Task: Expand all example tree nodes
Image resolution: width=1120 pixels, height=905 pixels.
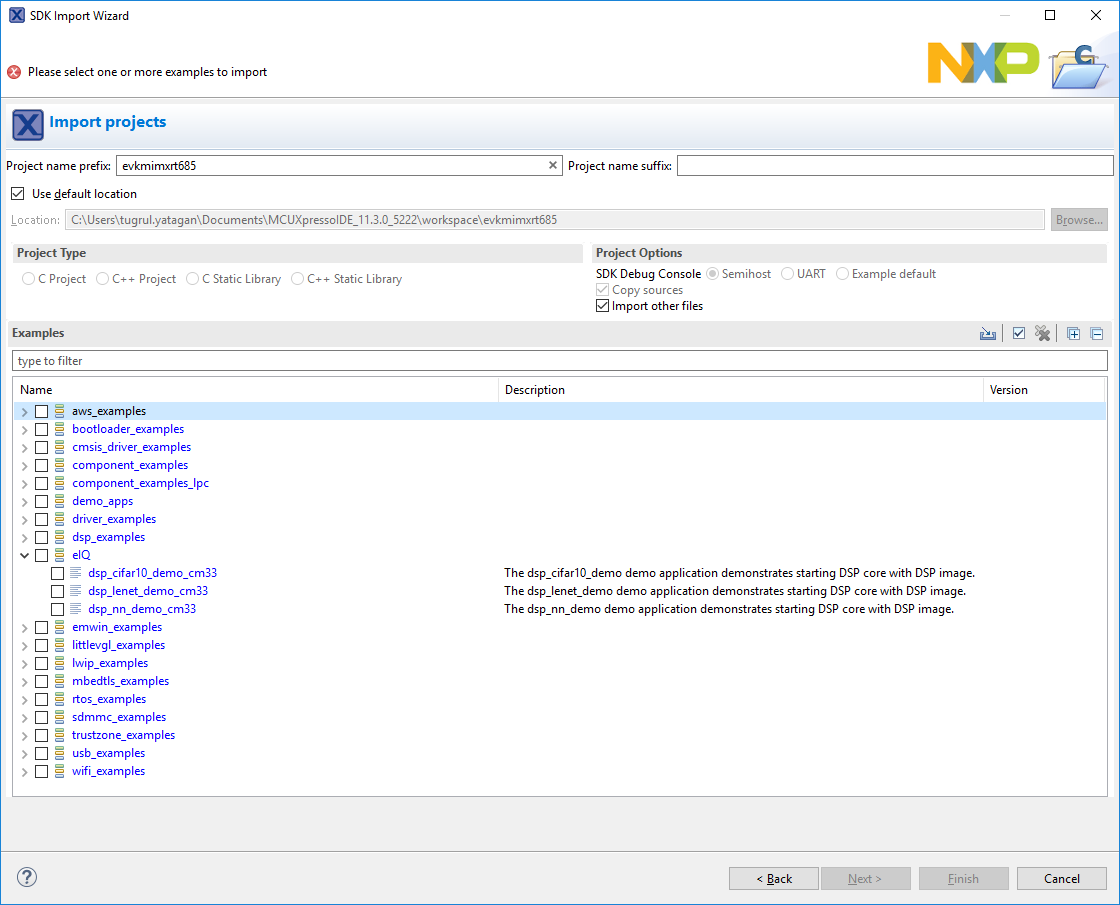Action: tap(1073, 333)
